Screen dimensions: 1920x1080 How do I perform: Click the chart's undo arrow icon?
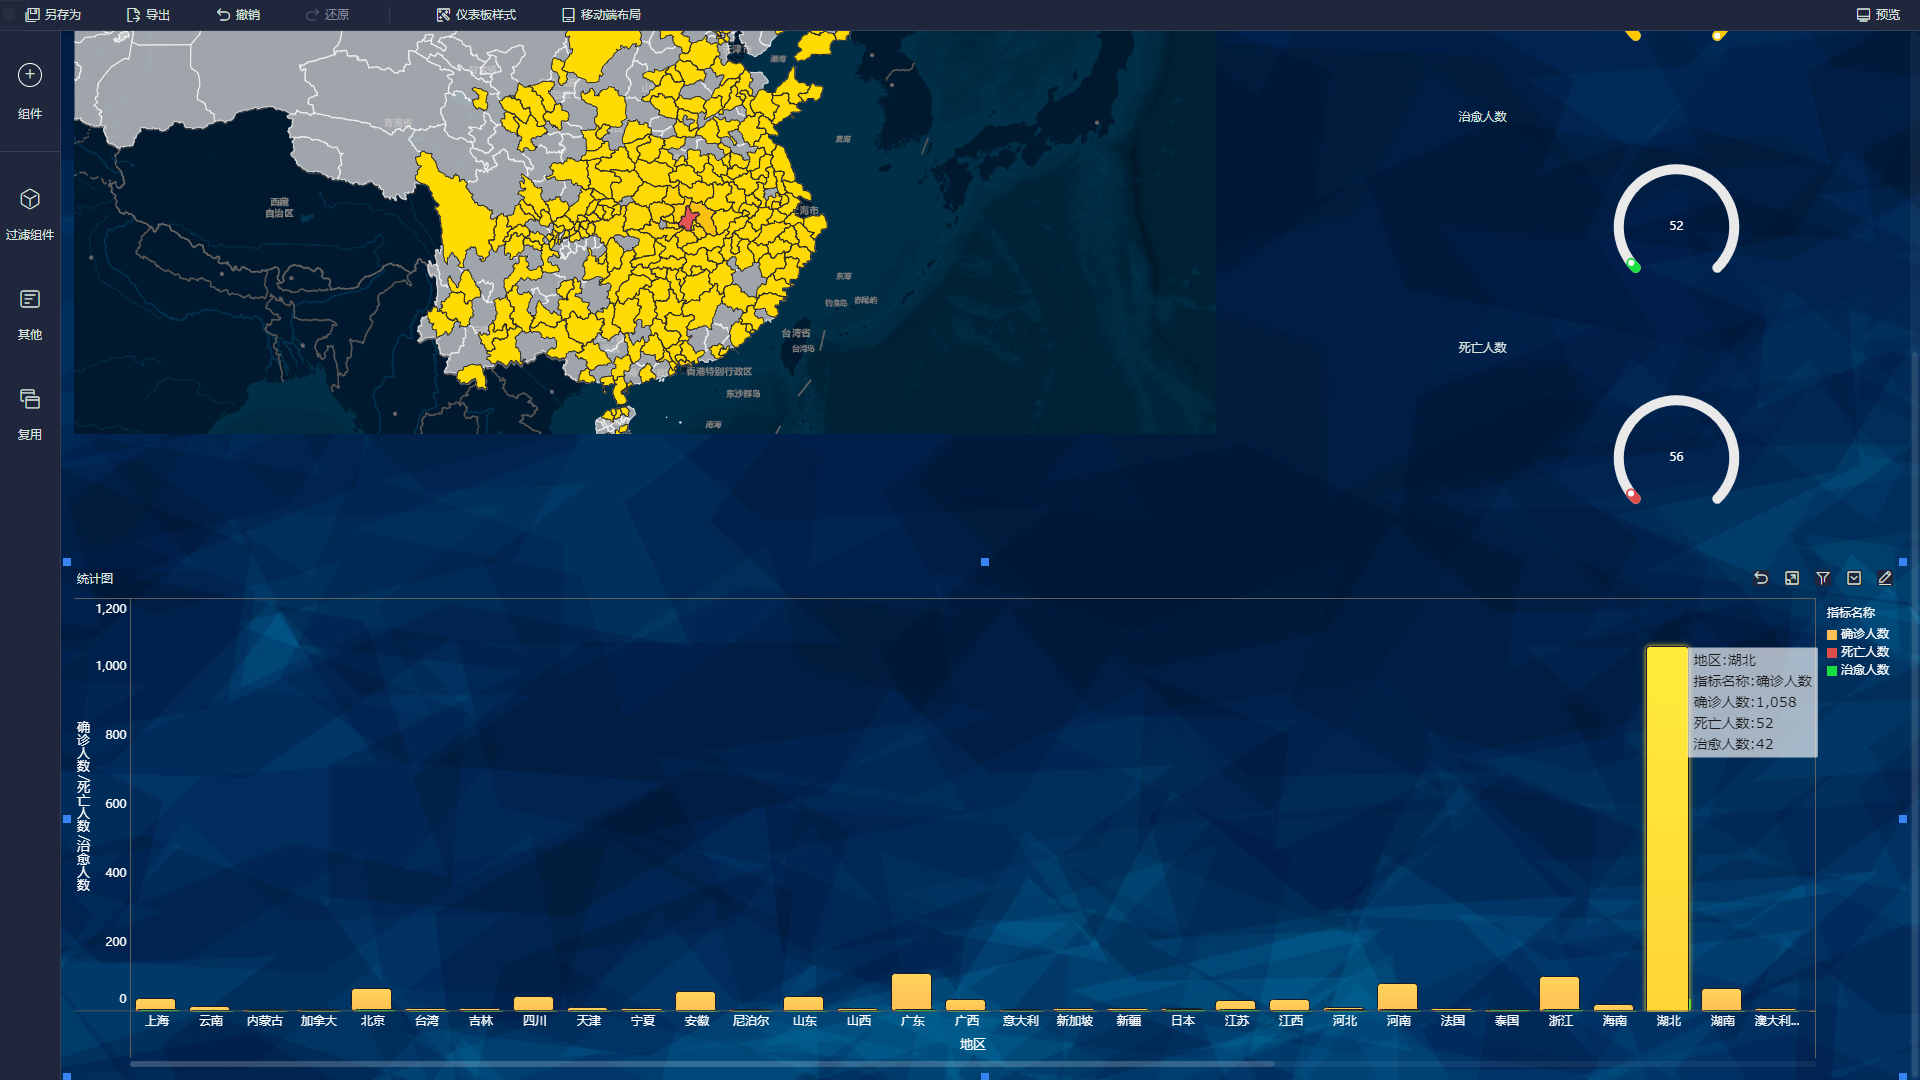(x=1761, y=578)
